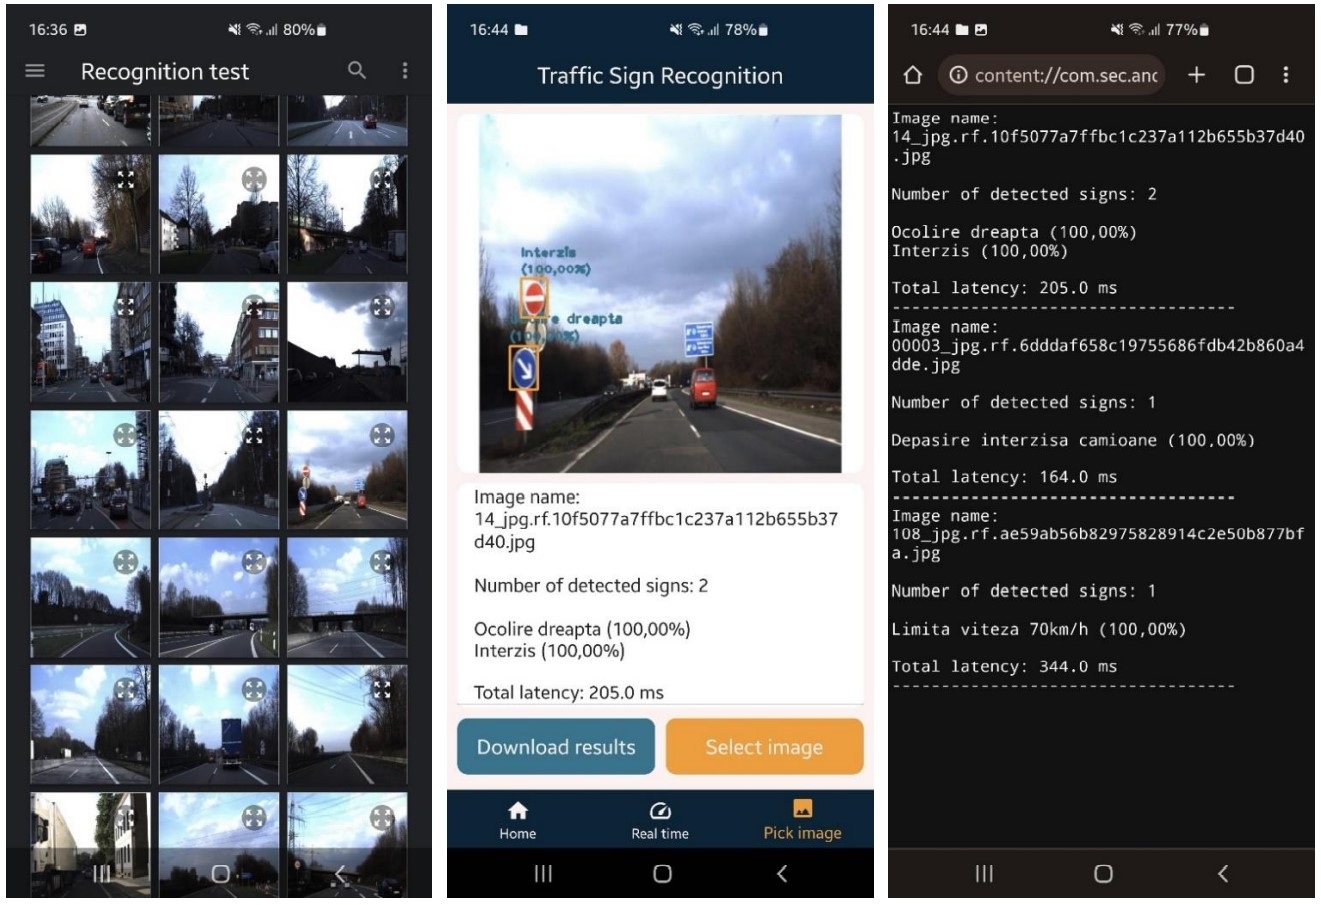Tap the content:// address bar in the browser

[x=1053, y=75]
